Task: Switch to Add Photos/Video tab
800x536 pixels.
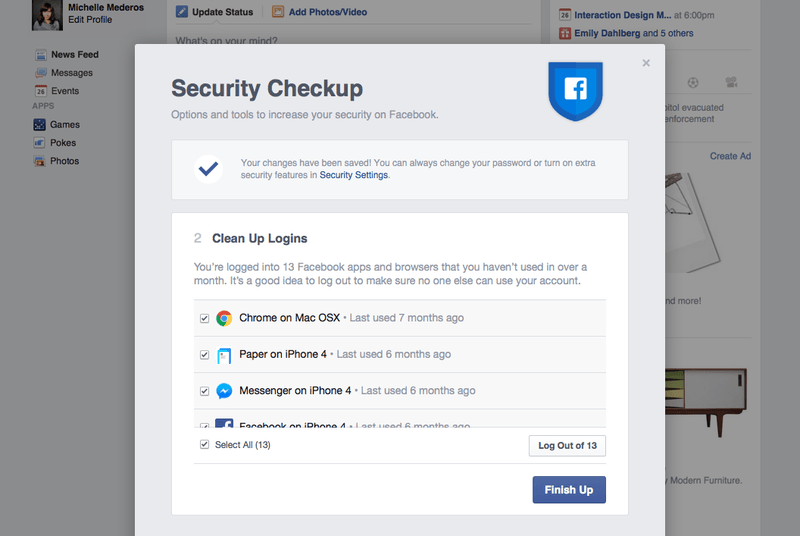Action: (x=320, y=12)
